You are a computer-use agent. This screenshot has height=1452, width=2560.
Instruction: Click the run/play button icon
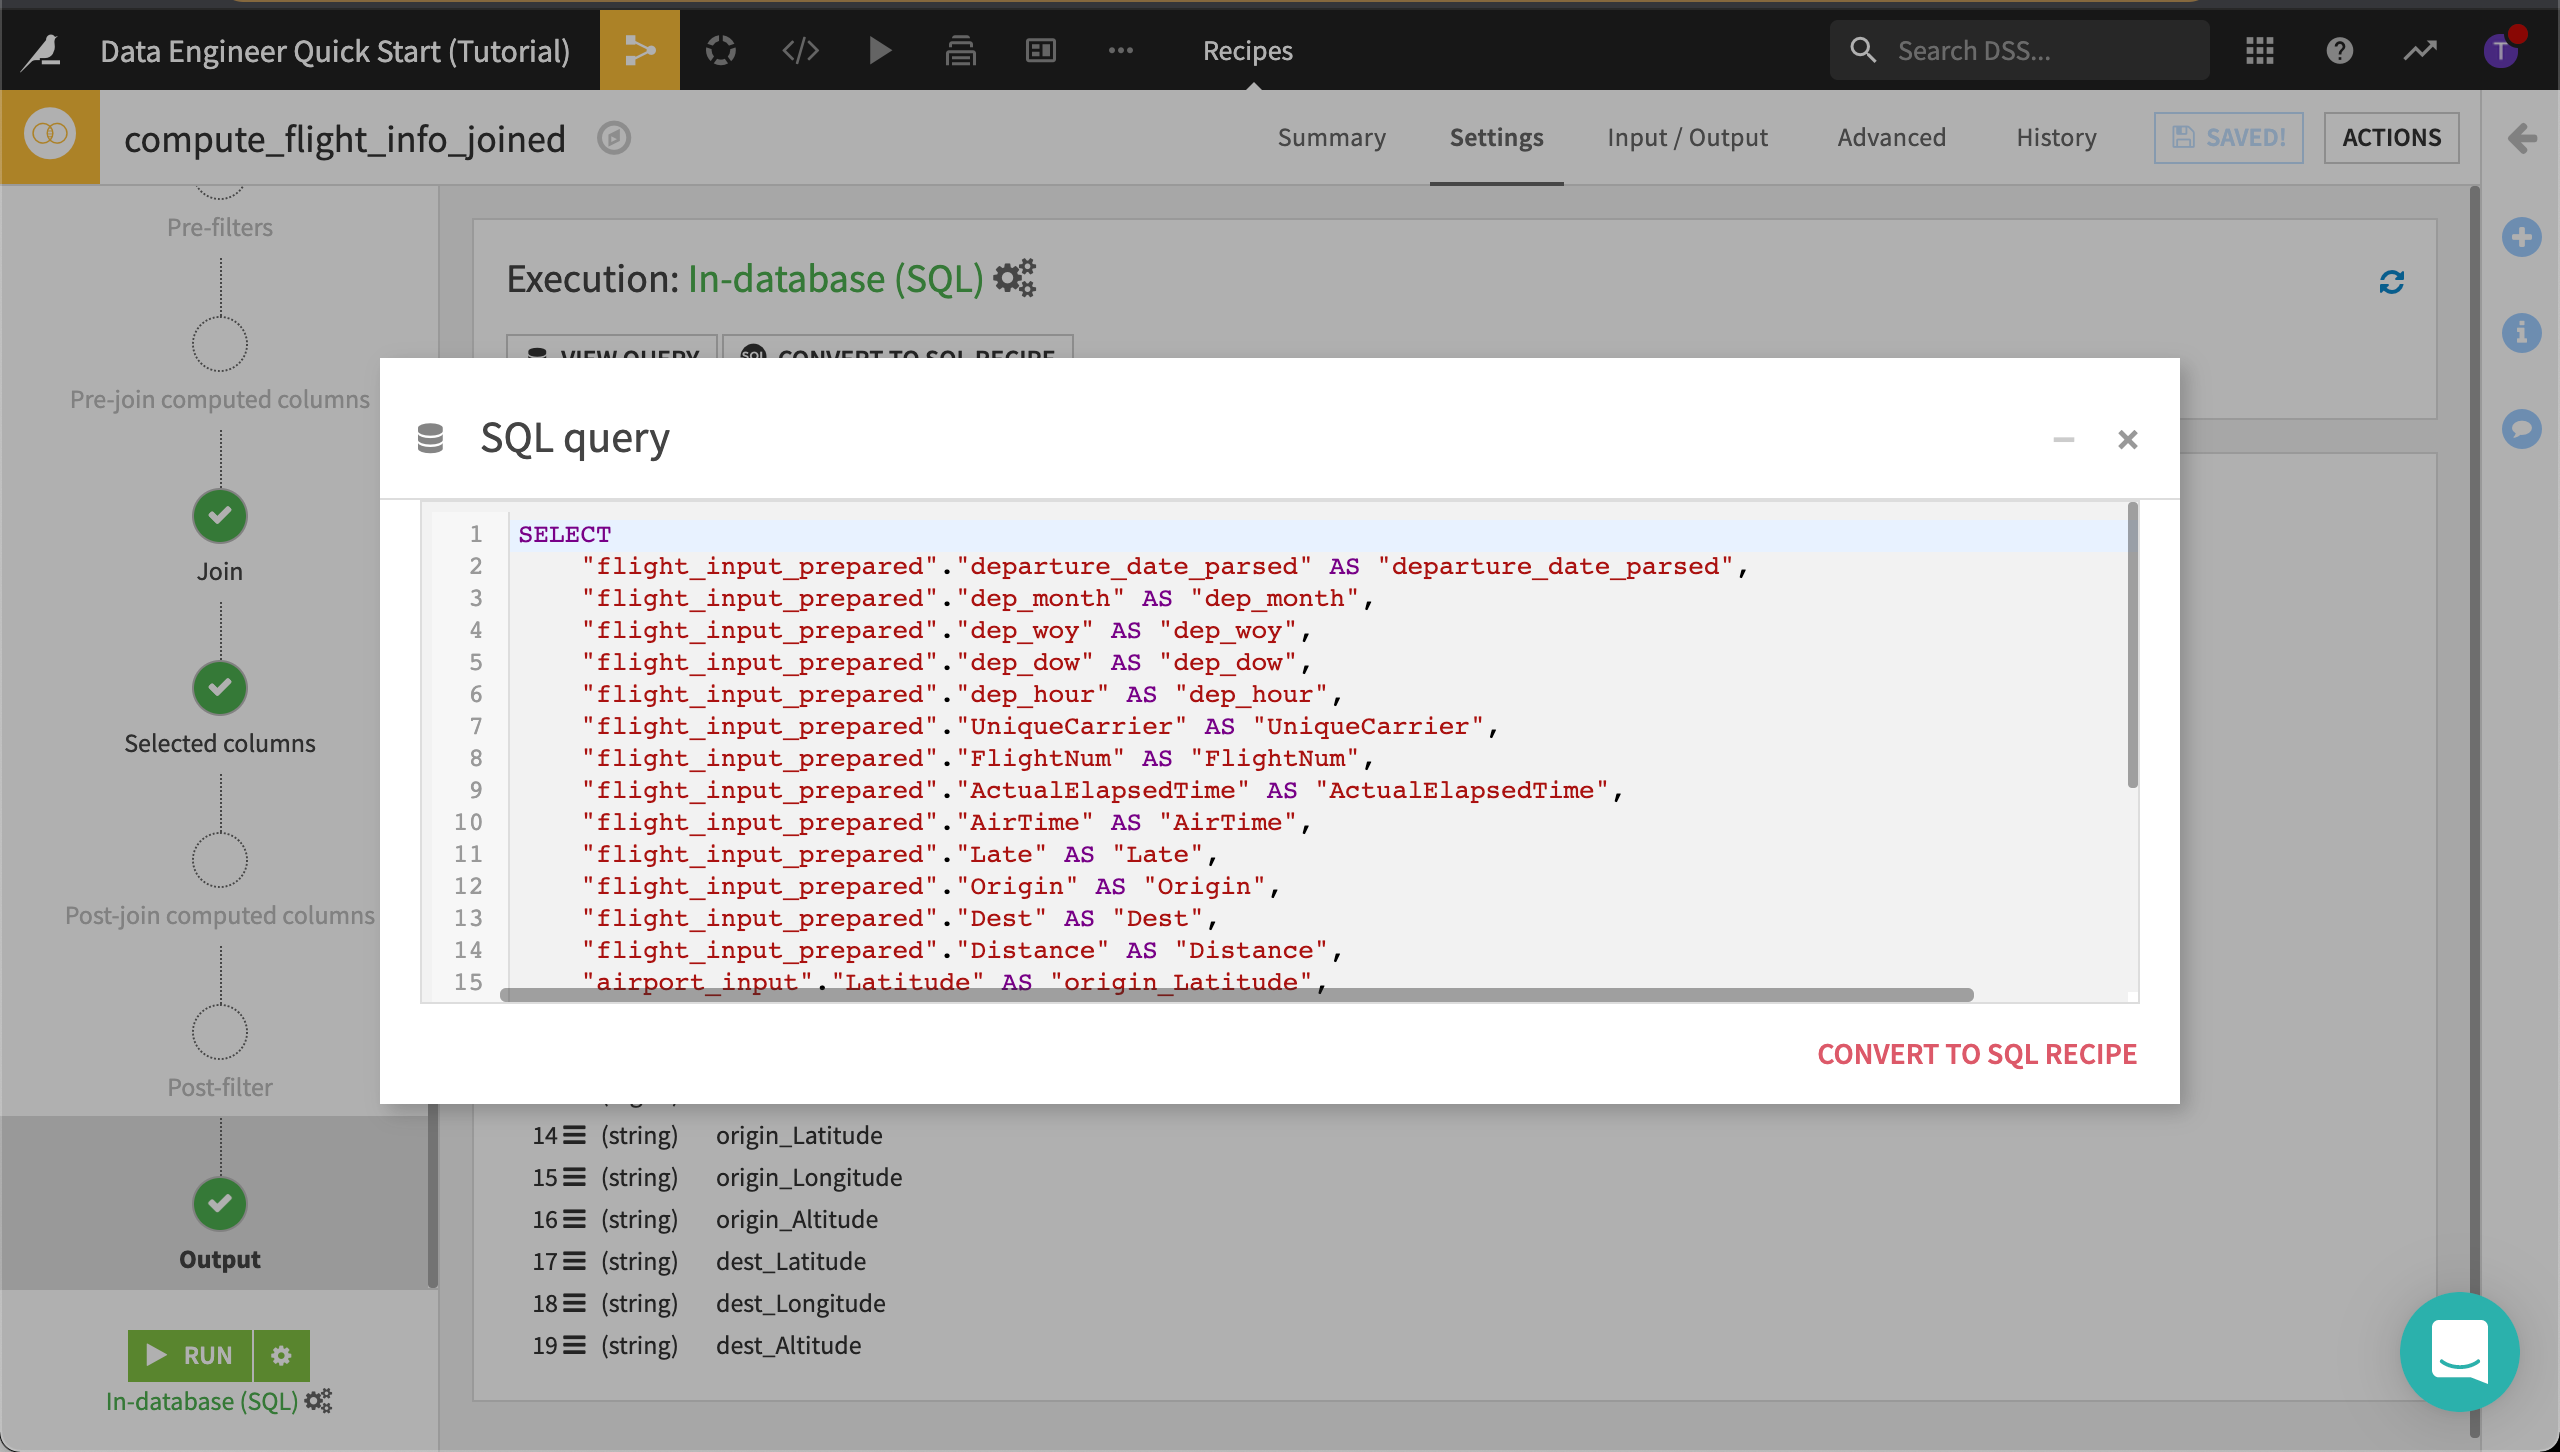click(x=879, y=51)
